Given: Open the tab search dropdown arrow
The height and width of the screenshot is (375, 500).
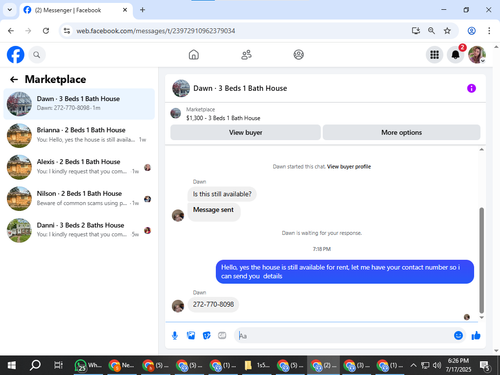Looking at the screenshot, I should [x=10, y=10].
